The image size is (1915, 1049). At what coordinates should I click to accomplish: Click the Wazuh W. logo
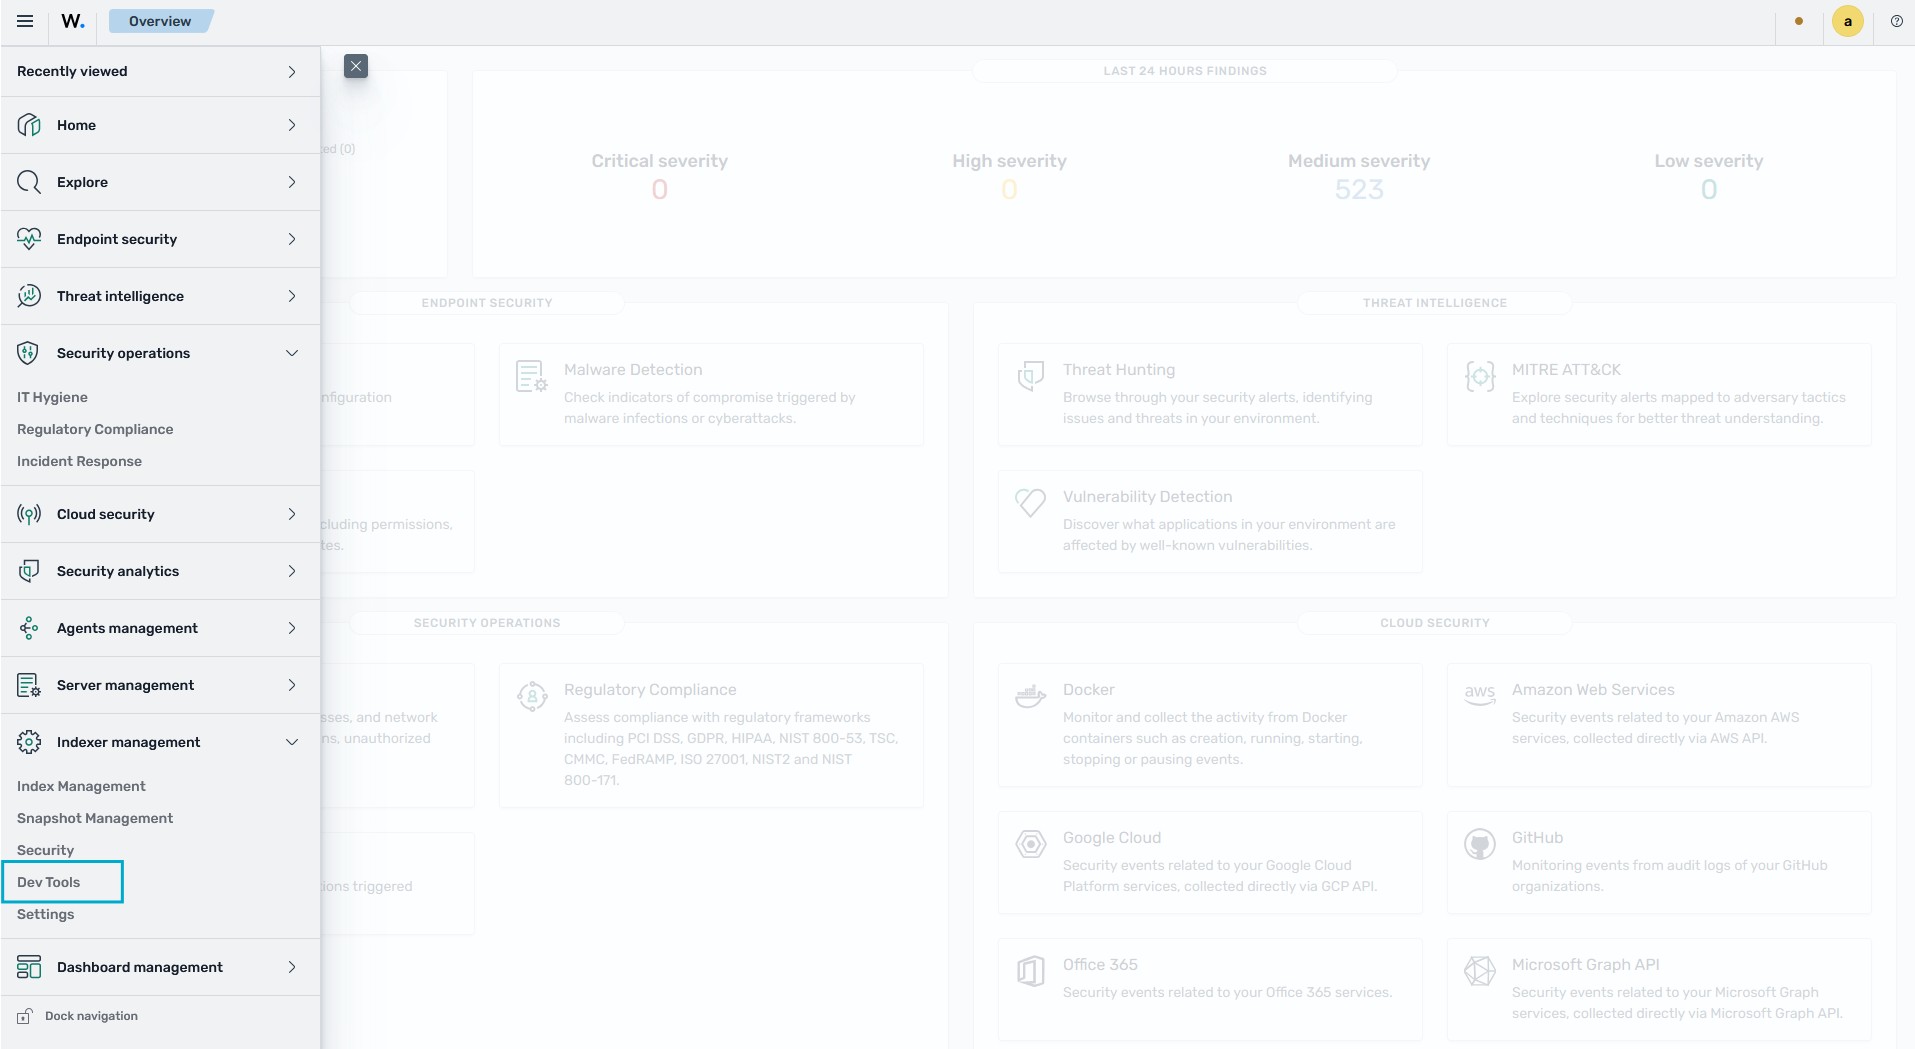(73, 21)
